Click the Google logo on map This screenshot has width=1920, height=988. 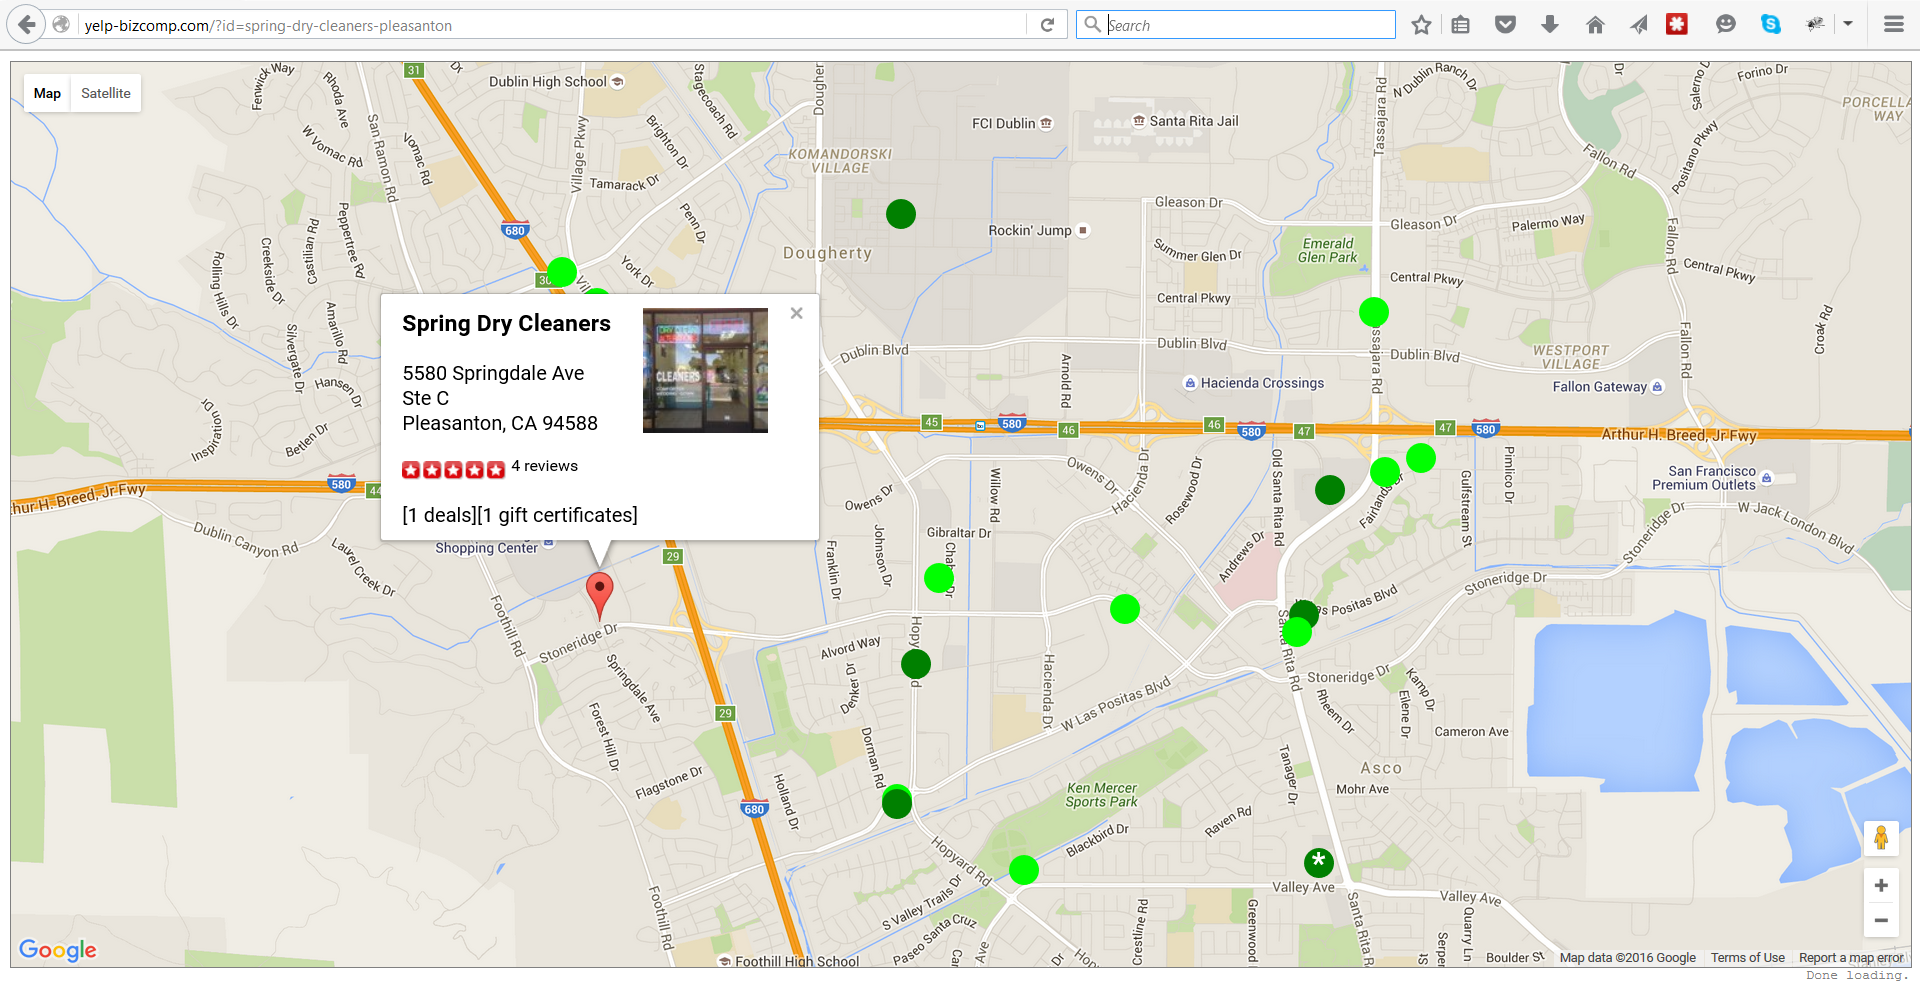click(58, 950)
